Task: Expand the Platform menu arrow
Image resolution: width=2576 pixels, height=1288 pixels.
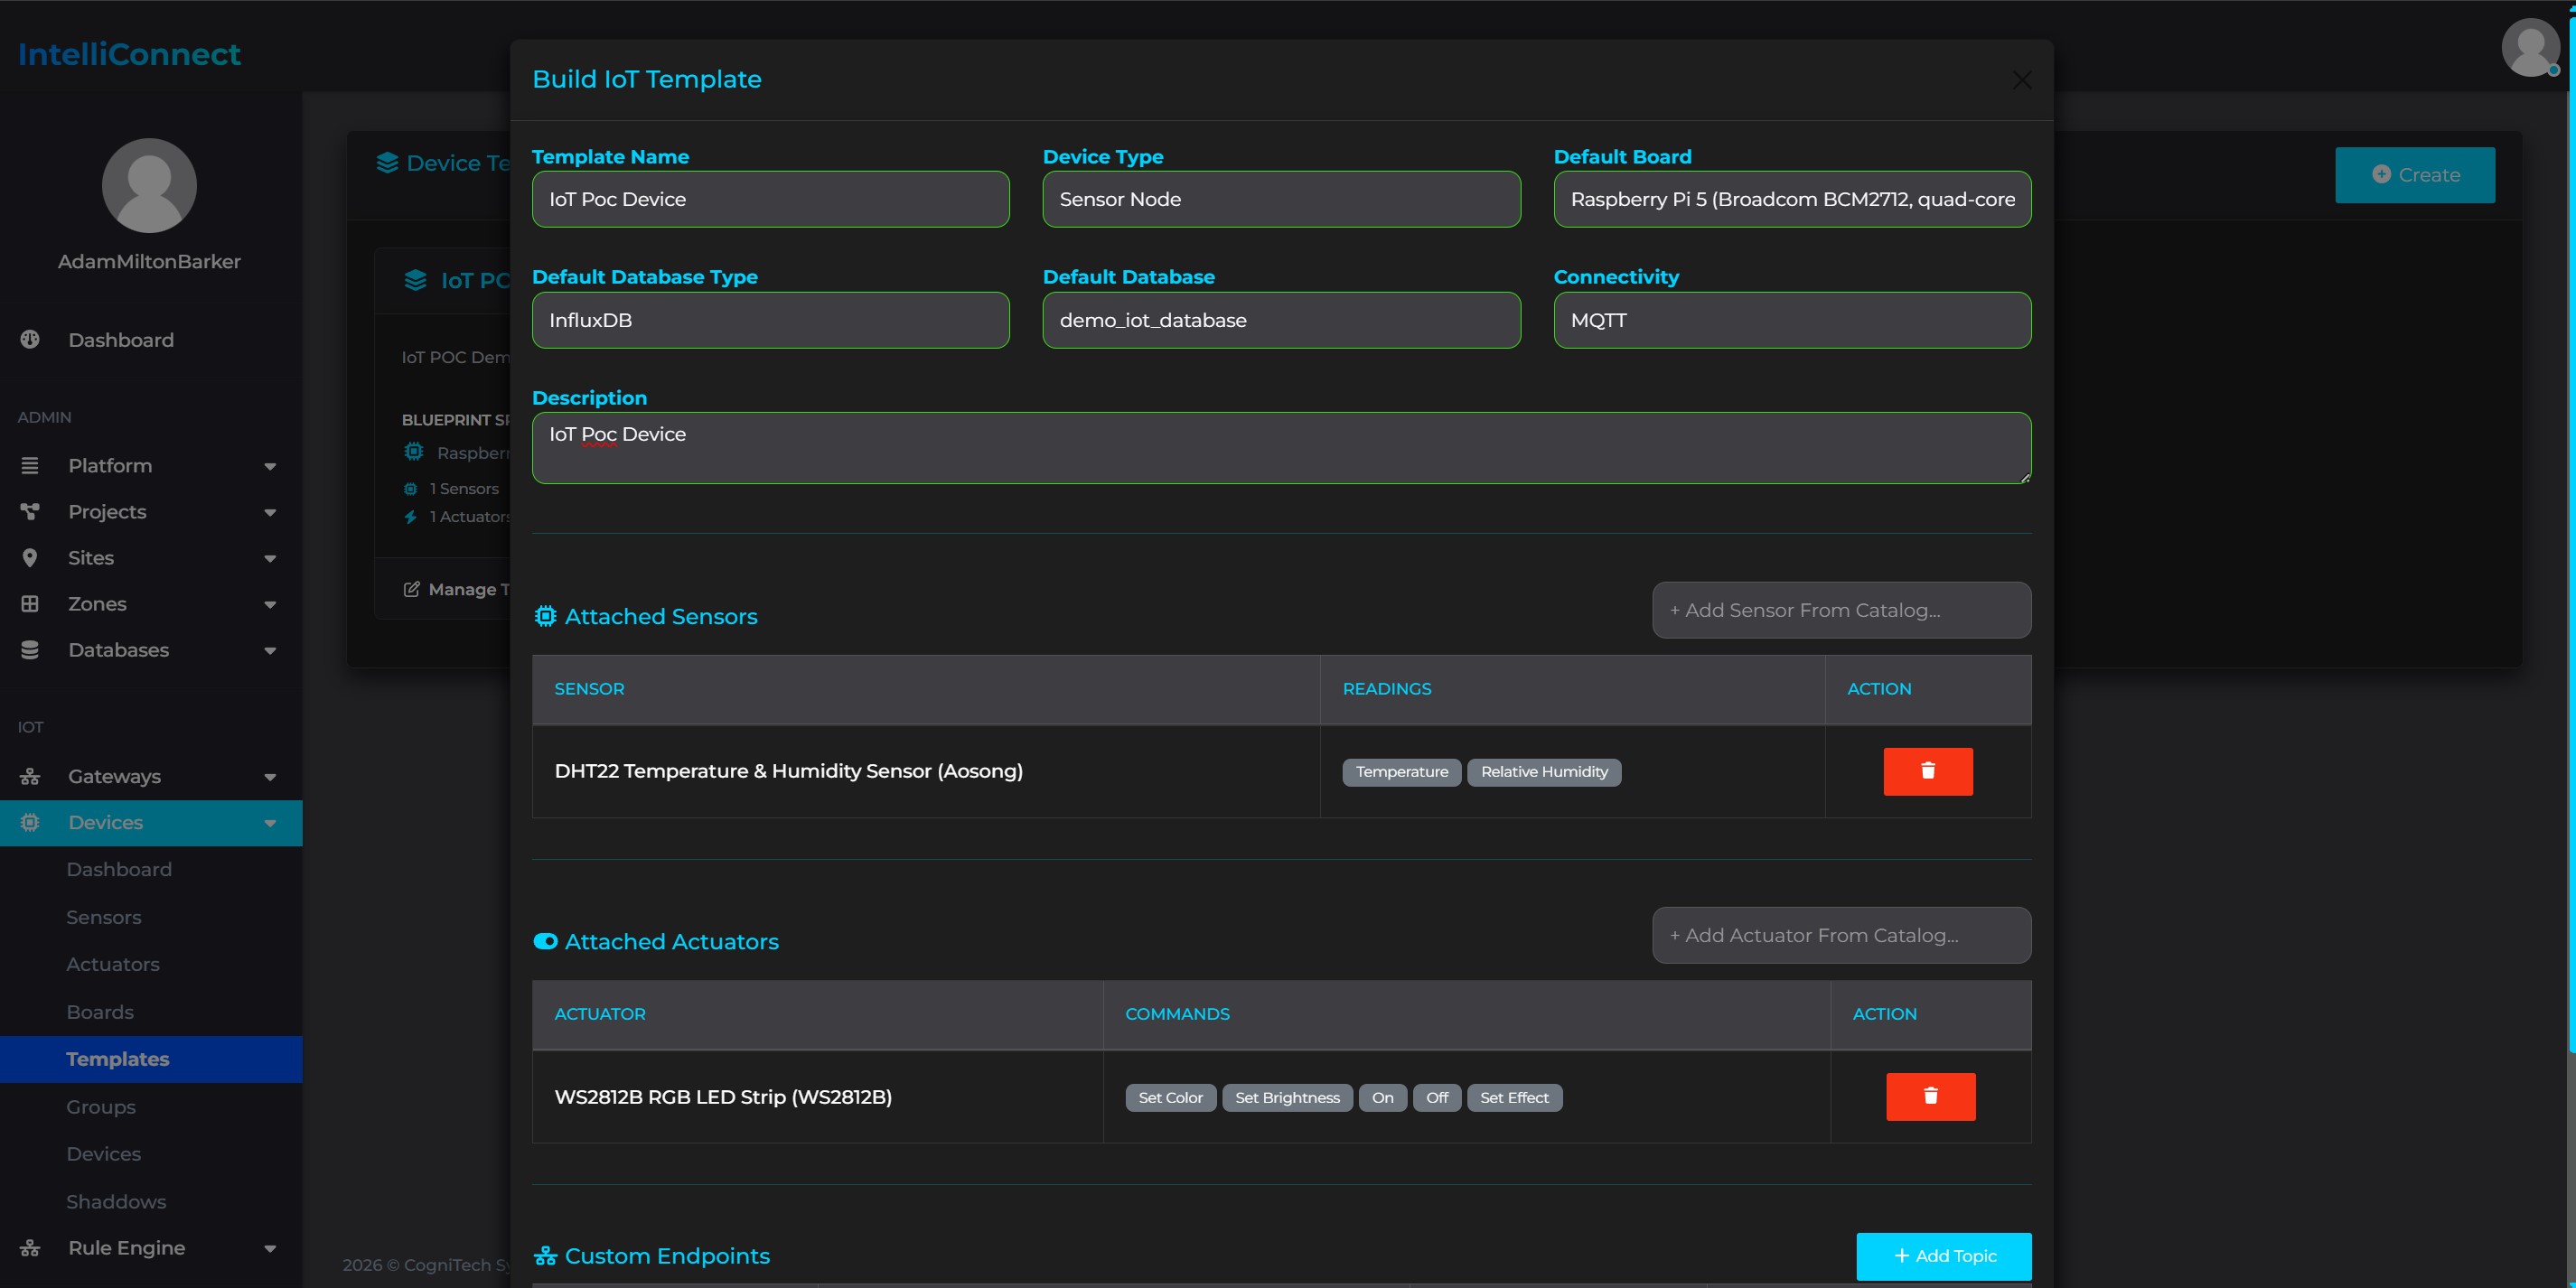Action: pyautogui.click(x=270, y=467)
